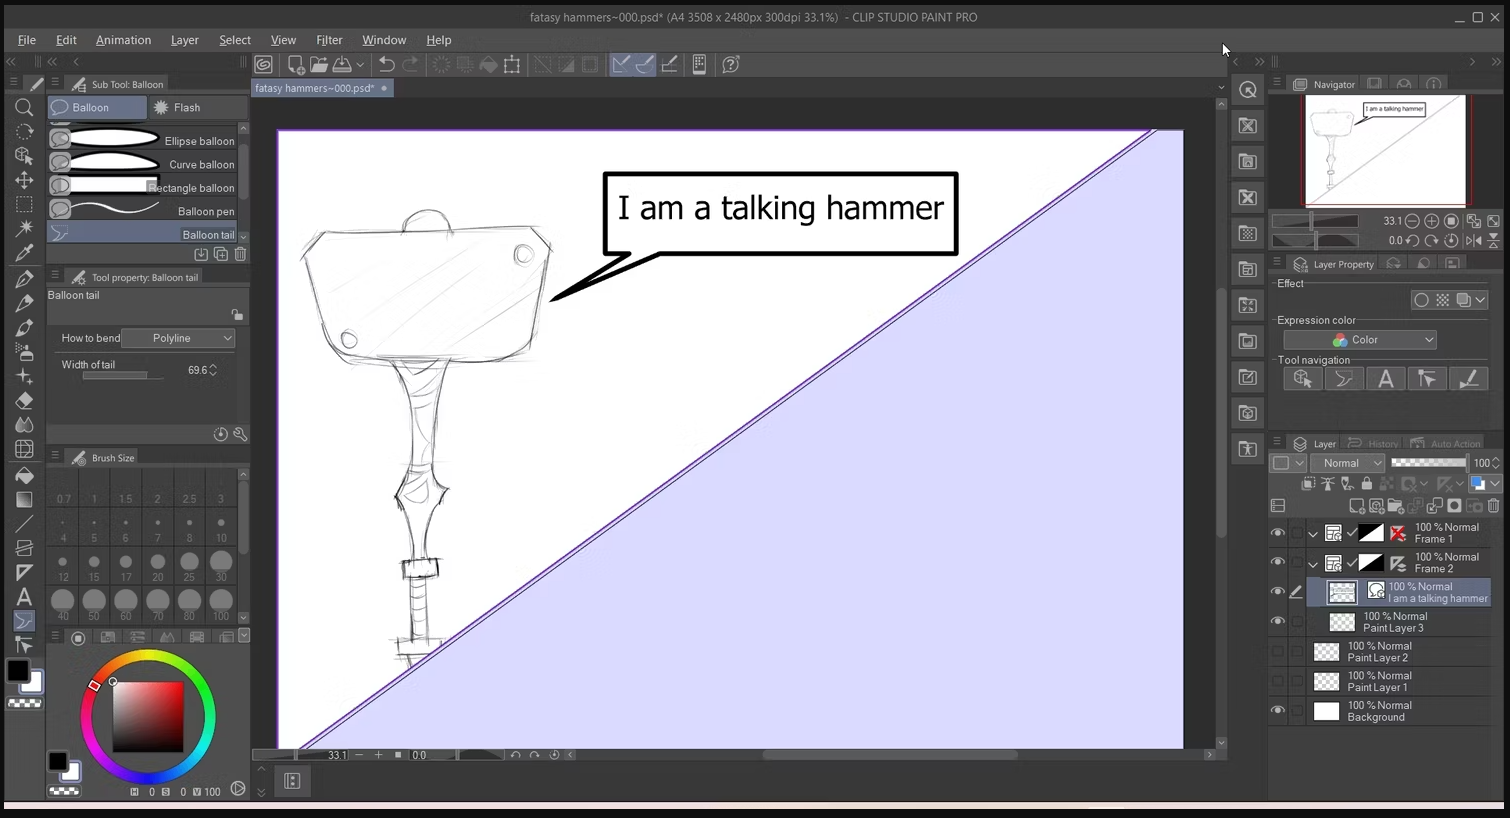Click the Undo arrow in the toolbar
The image size is (1510, 818).
click(x=387, y=64)
